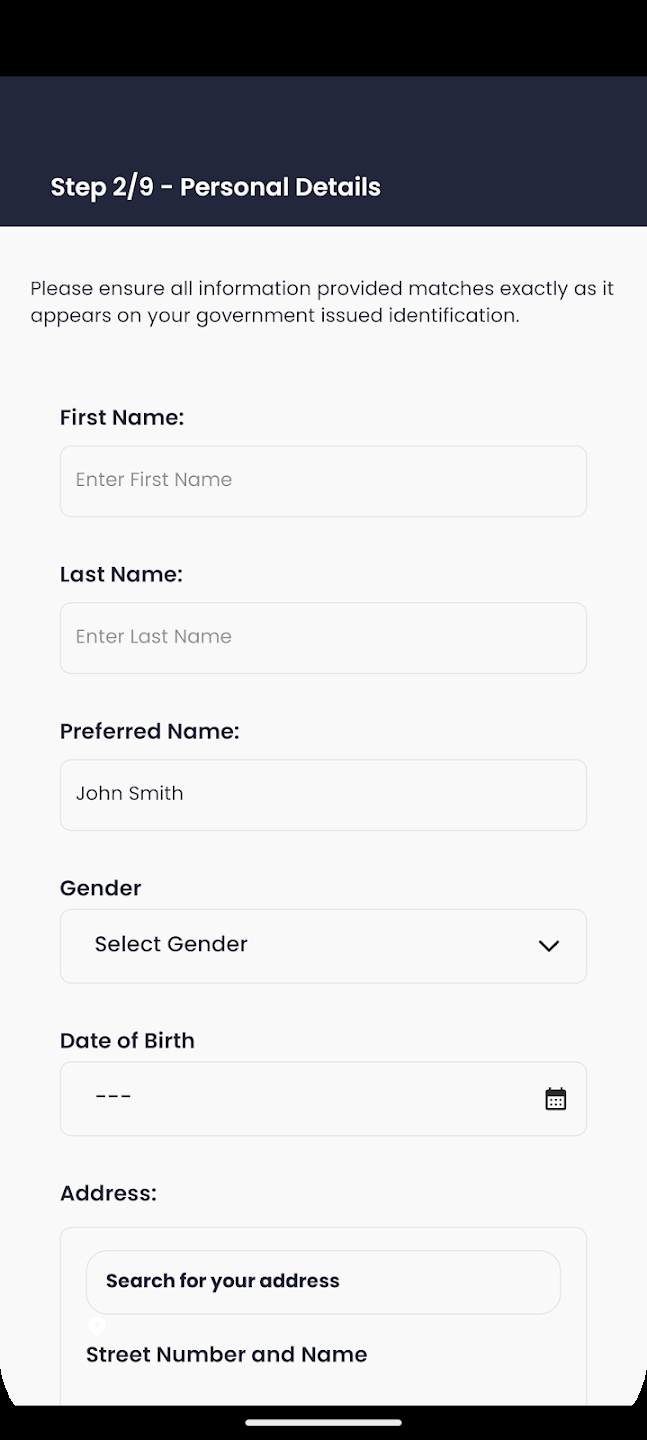Click the Address section label

[x=108, y=1193]
